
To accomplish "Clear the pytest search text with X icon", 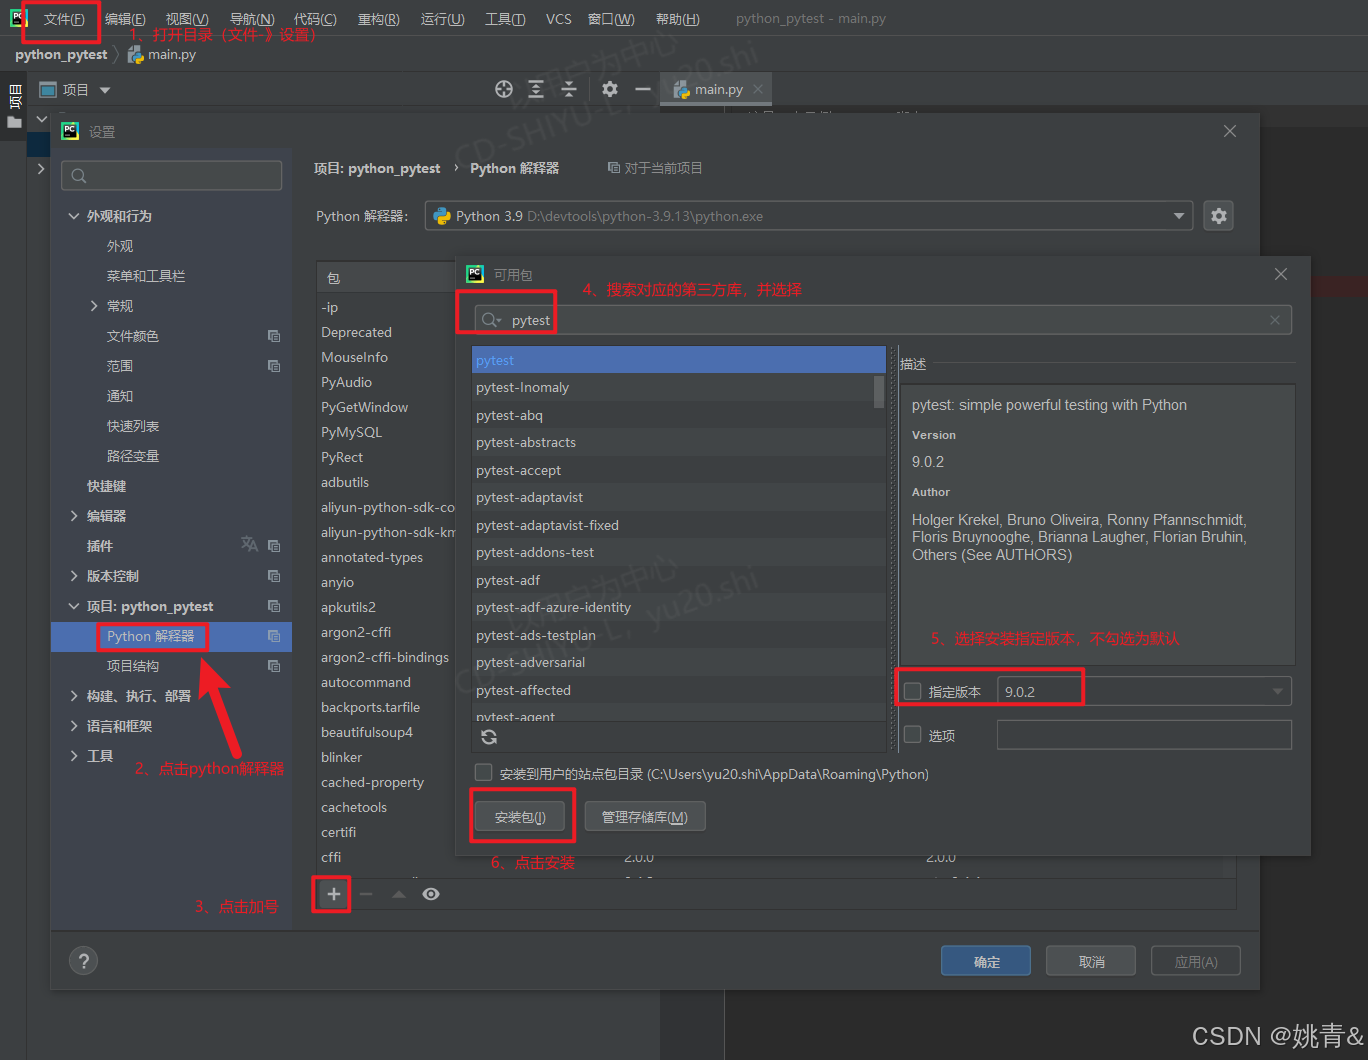I will 1275,320.
